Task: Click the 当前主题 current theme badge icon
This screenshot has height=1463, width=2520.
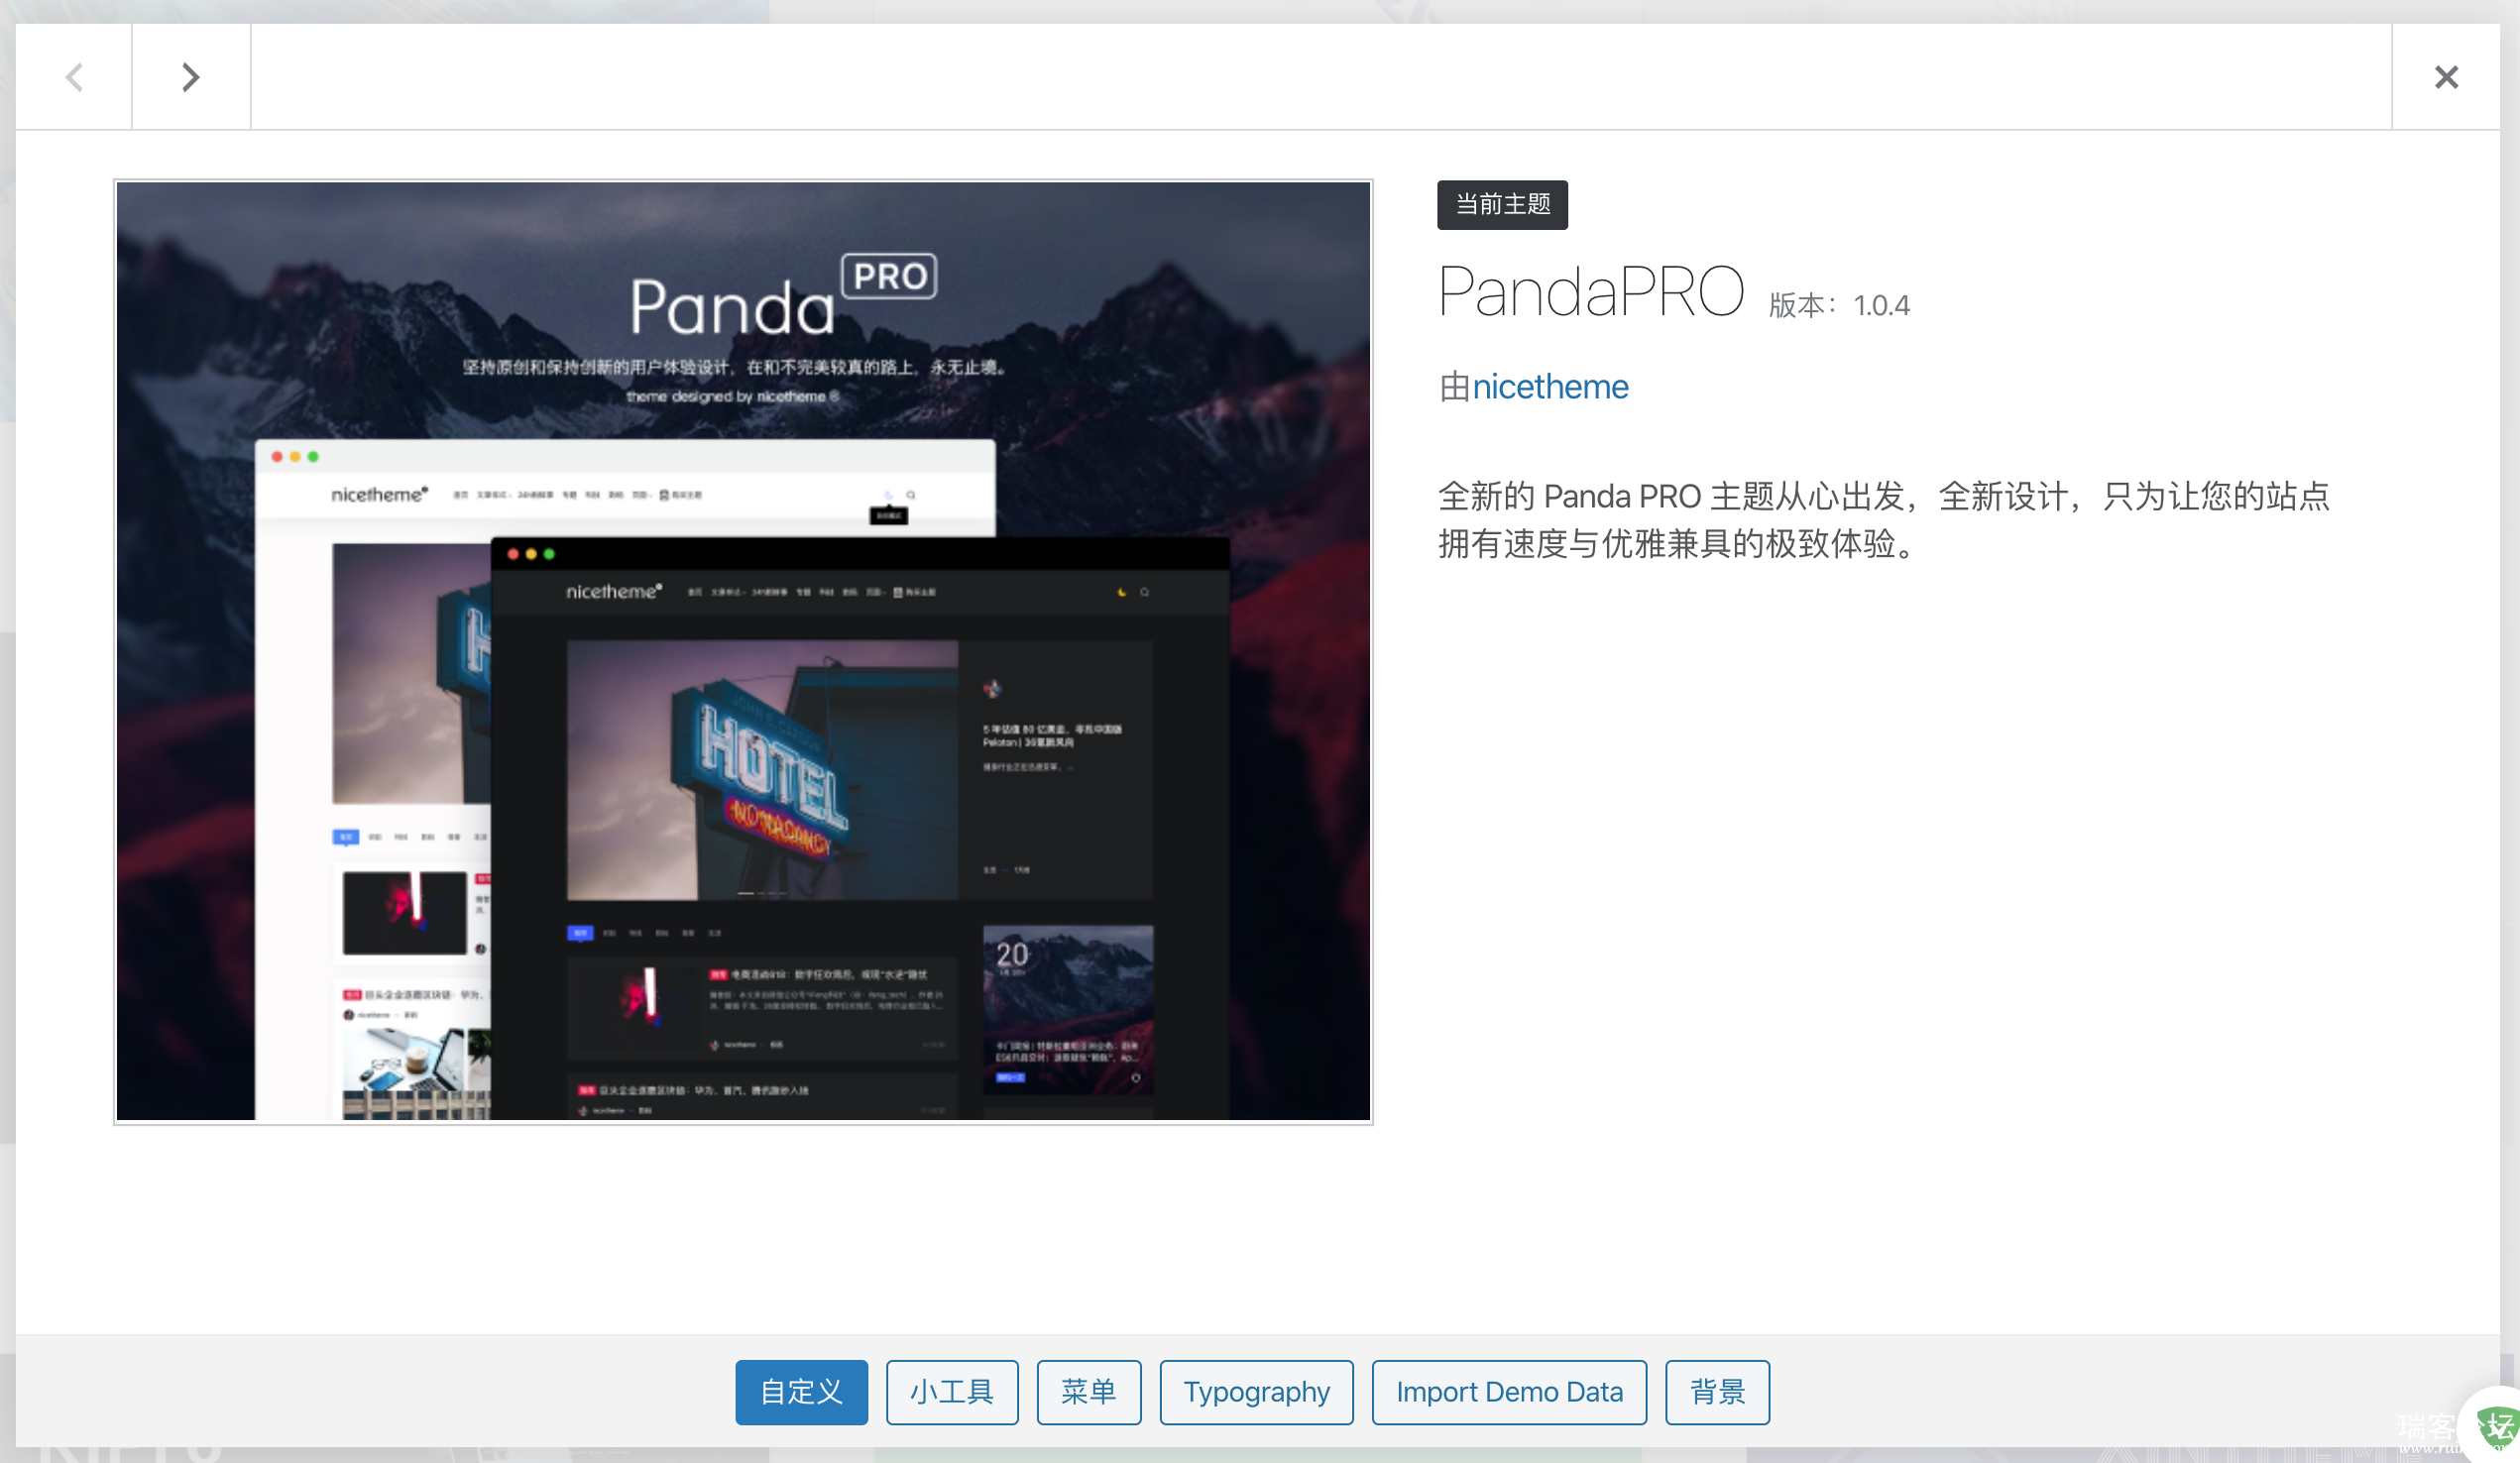Action: click(x=1501, y=204)
